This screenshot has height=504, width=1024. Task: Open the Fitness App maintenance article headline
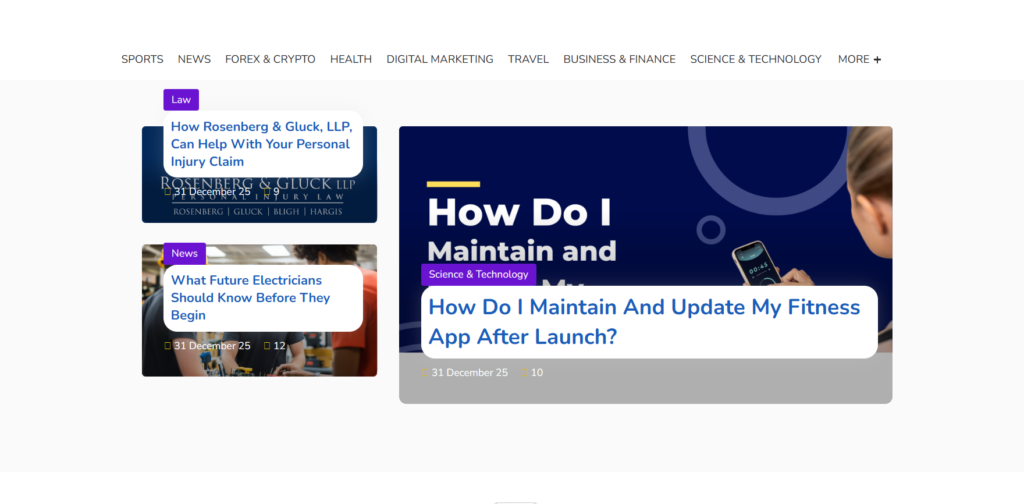tap(644, 322)
